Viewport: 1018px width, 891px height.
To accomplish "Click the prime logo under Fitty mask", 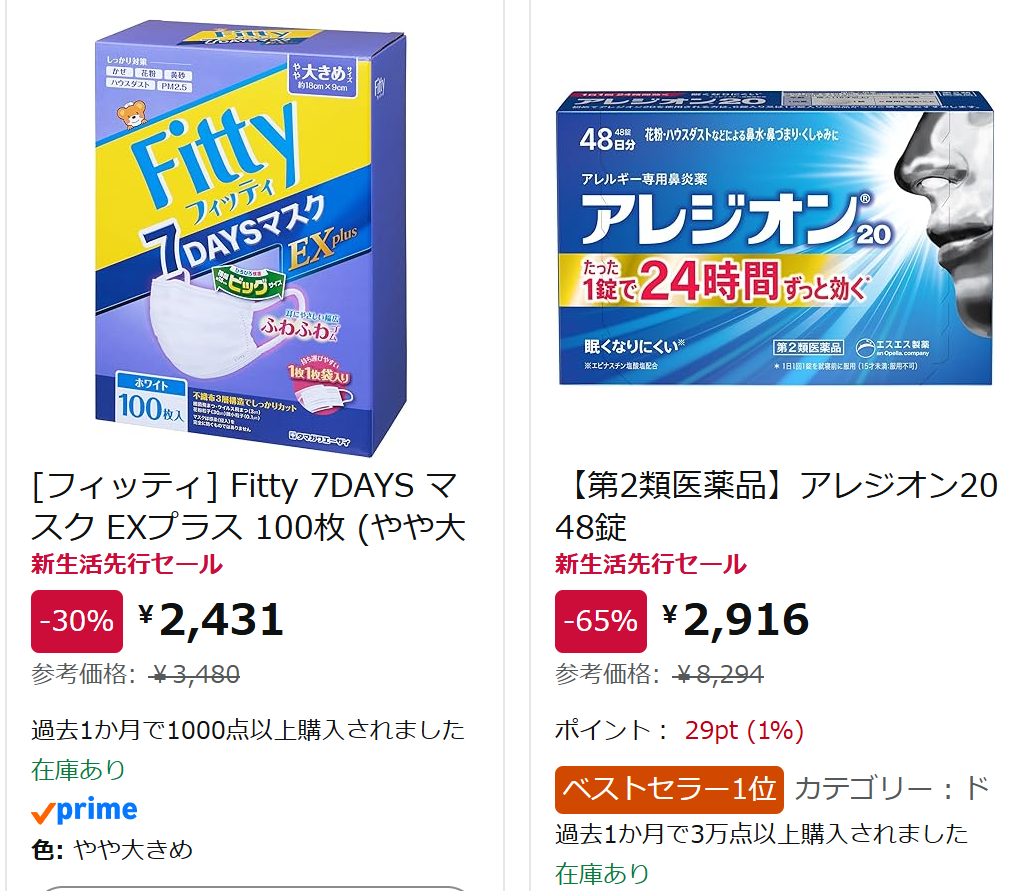I will [x=85, y=810].
